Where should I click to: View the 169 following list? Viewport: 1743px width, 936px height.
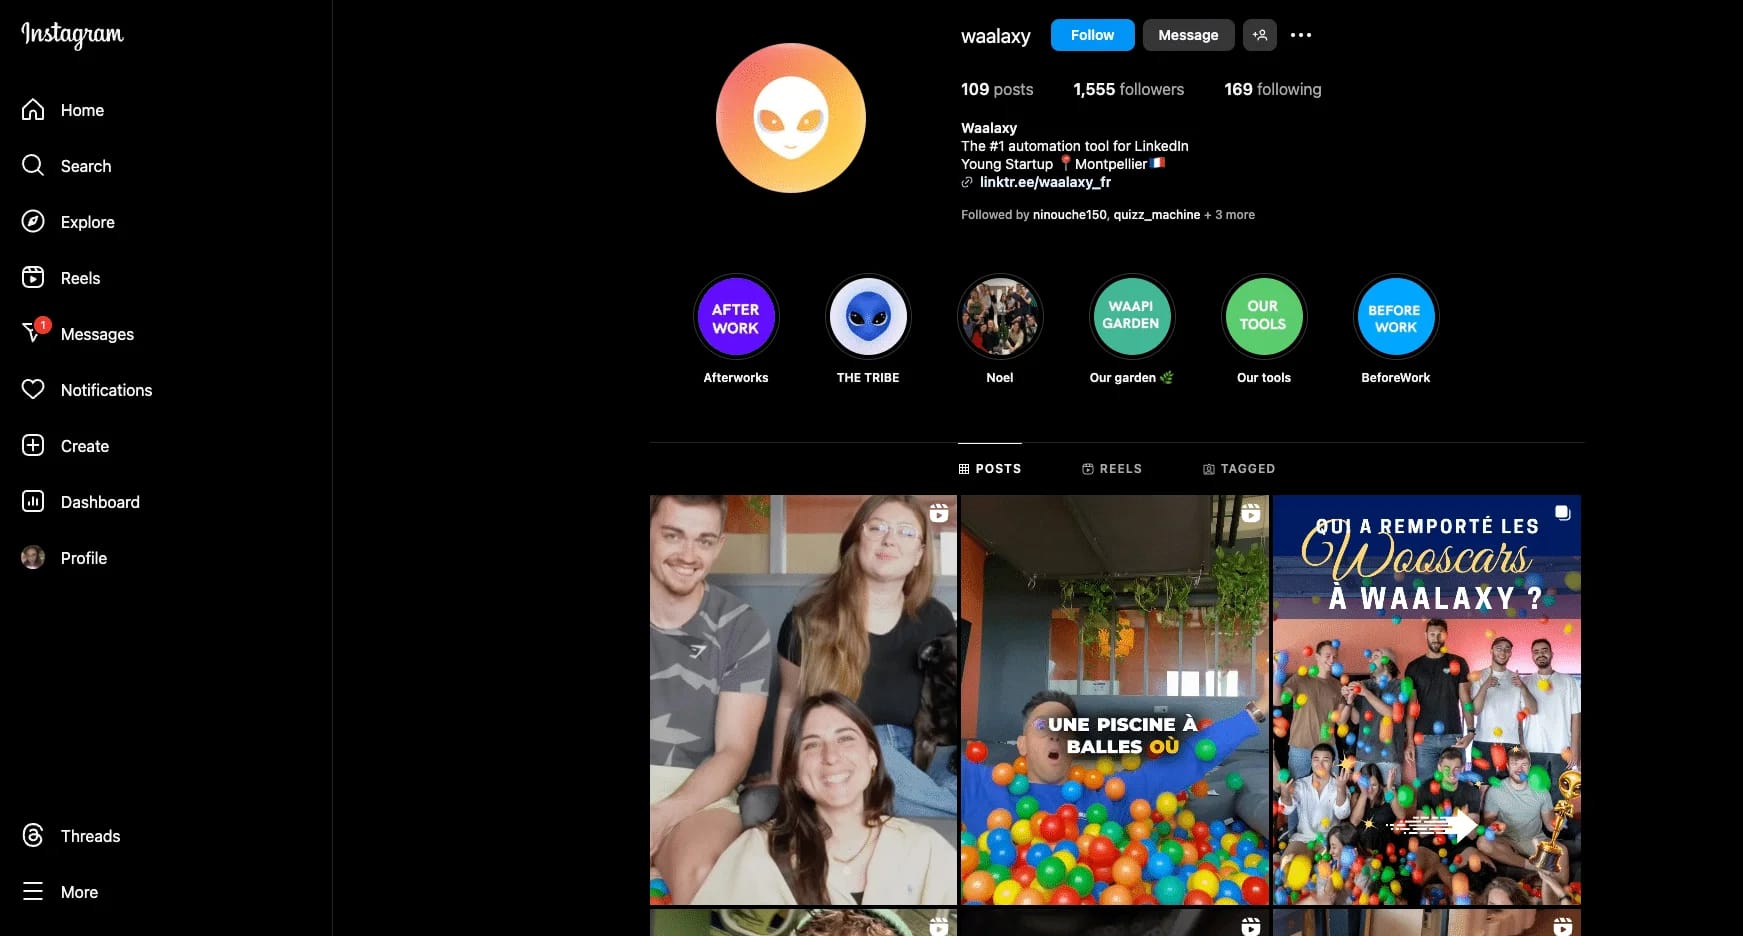(1273, 89)
